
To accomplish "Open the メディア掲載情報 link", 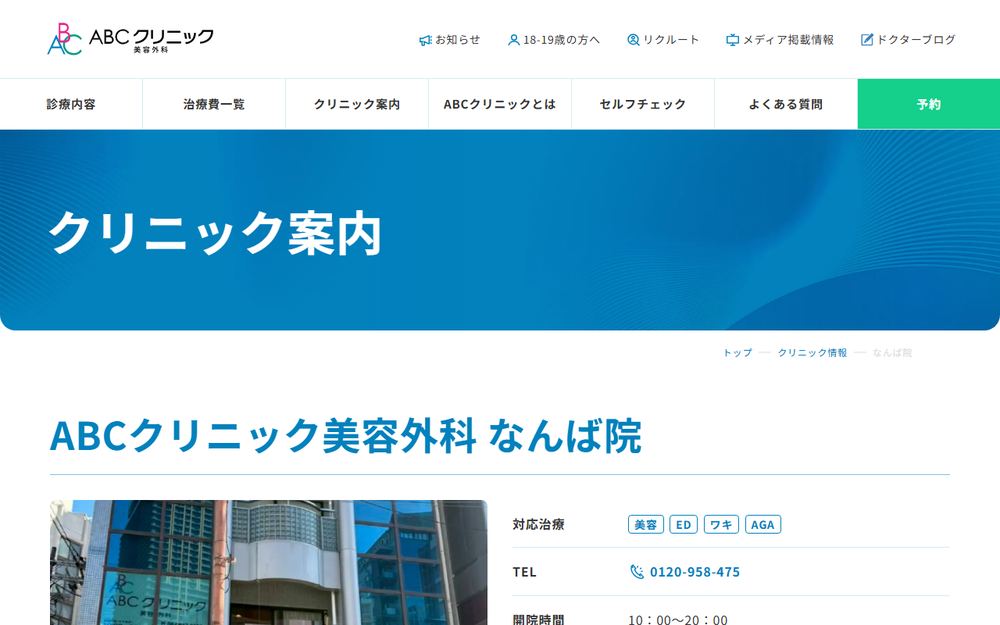I will pyautogui.click(x=779, y=40).
